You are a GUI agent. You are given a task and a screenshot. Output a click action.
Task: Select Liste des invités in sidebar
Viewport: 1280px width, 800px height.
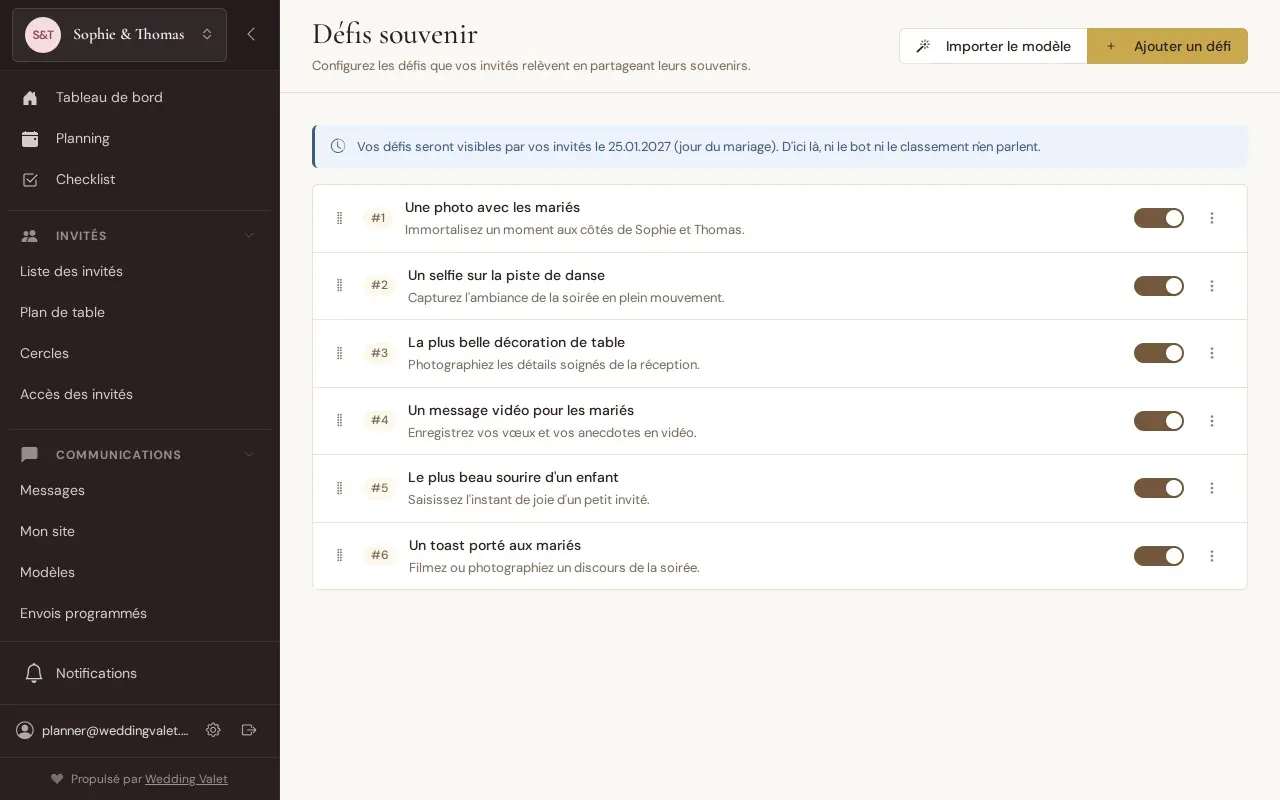139,271
